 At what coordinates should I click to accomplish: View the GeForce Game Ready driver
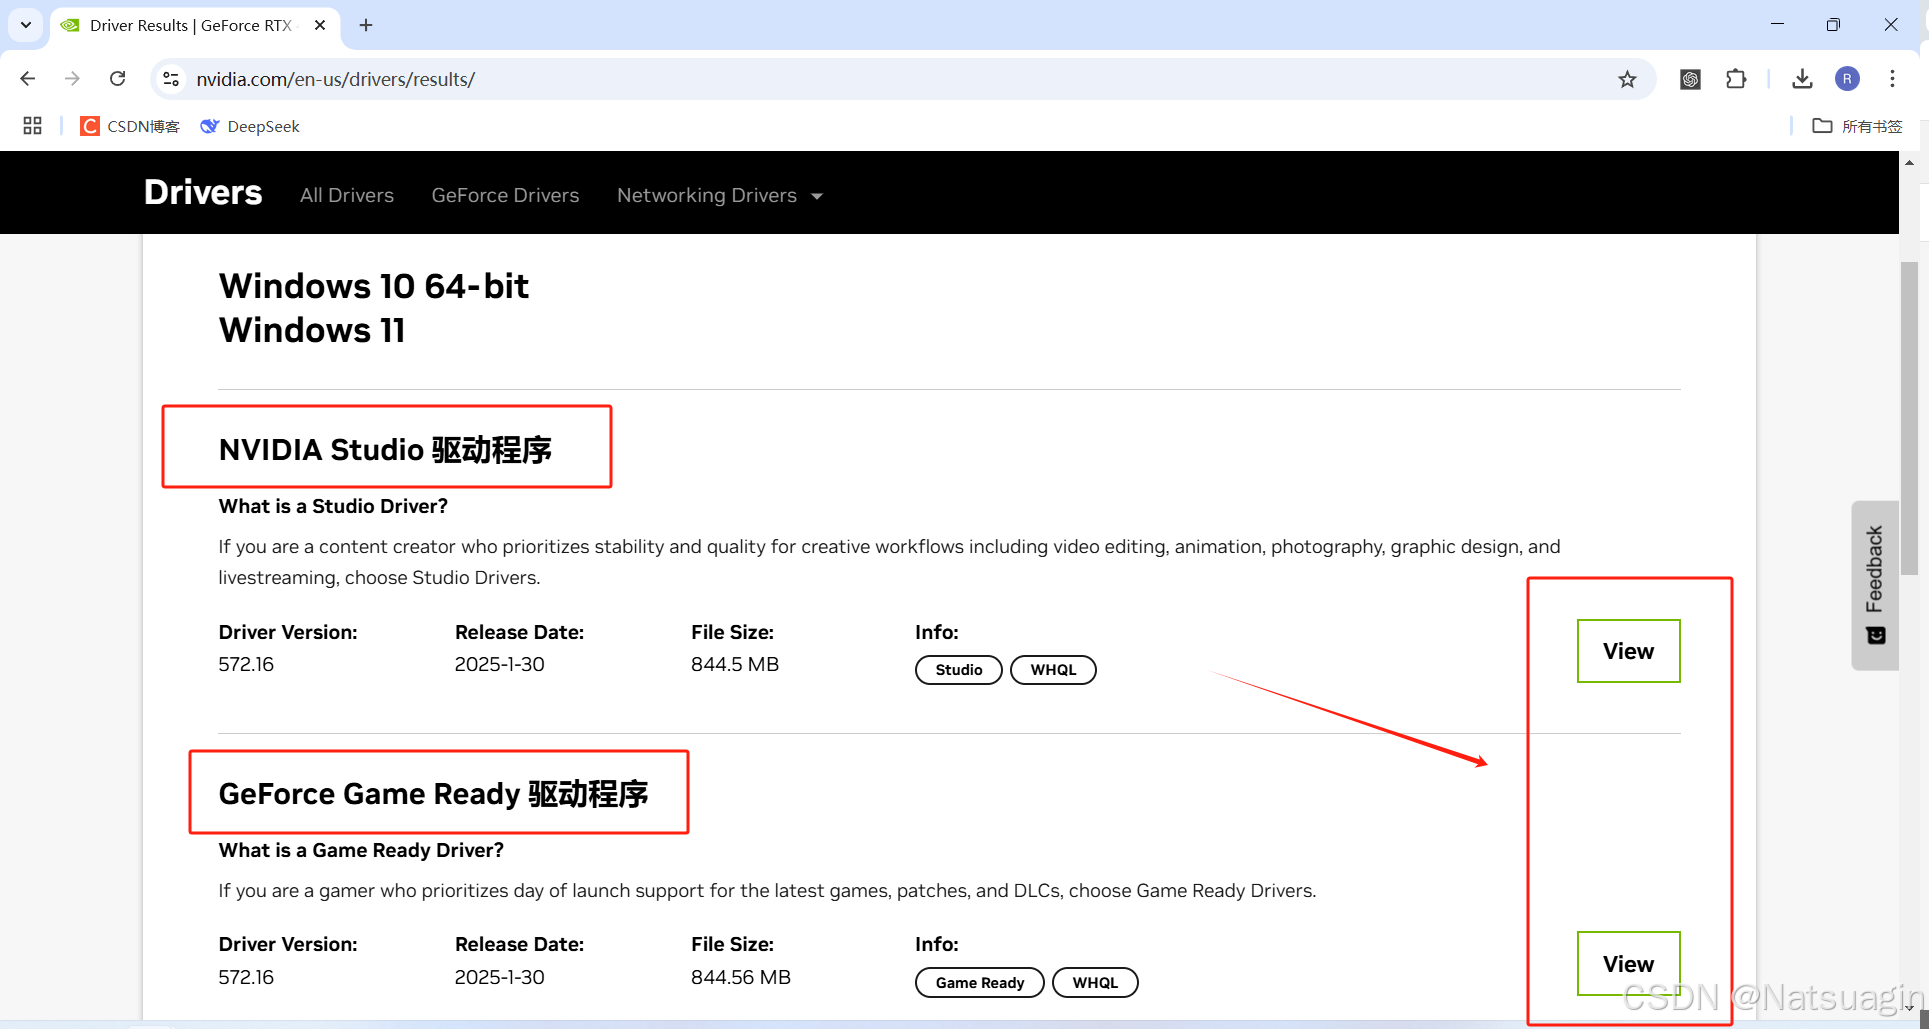[x=1628, y=964]
